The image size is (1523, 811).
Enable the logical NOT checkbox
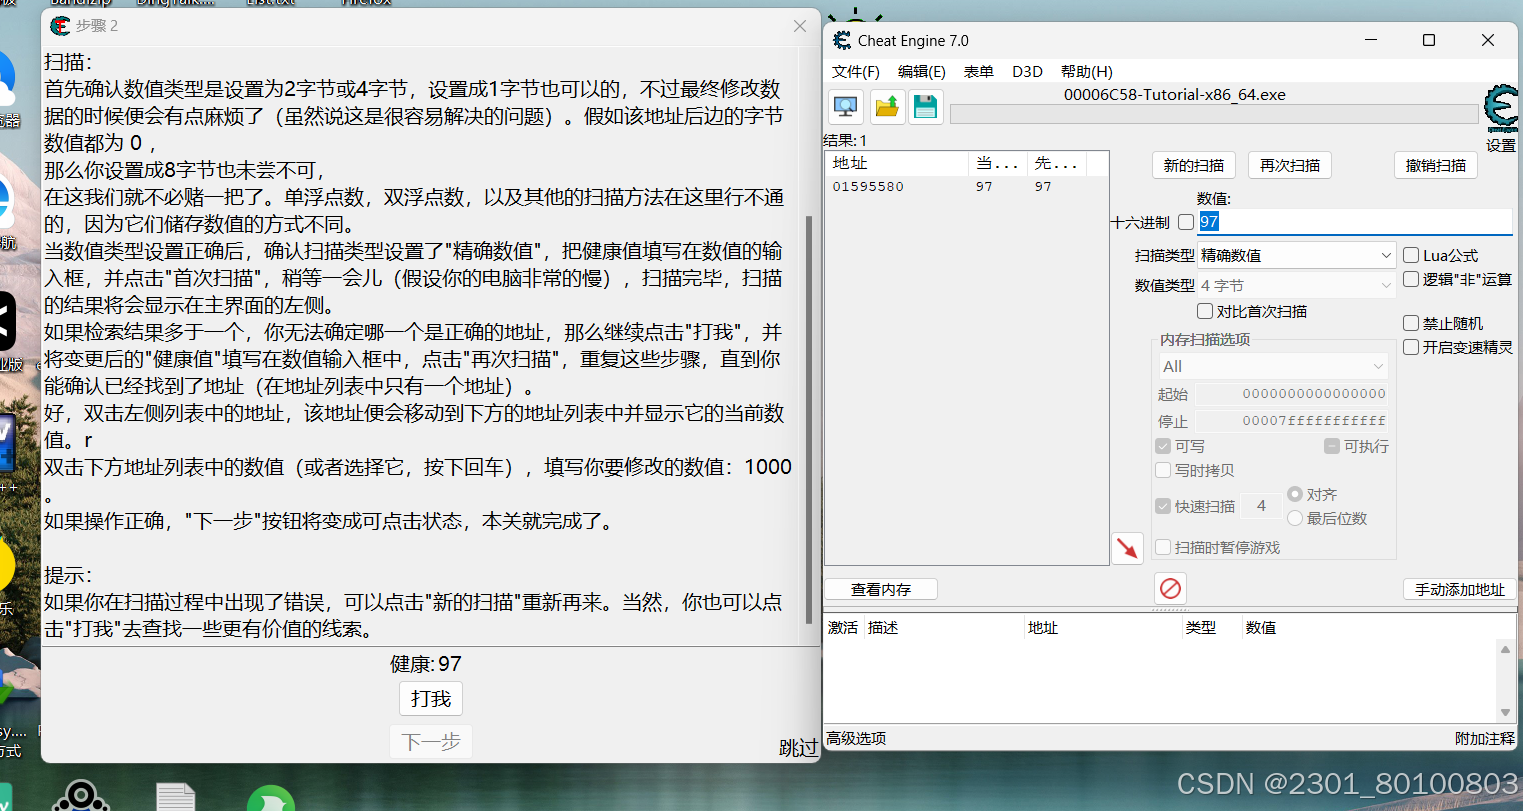click(x=1411, y=279)
